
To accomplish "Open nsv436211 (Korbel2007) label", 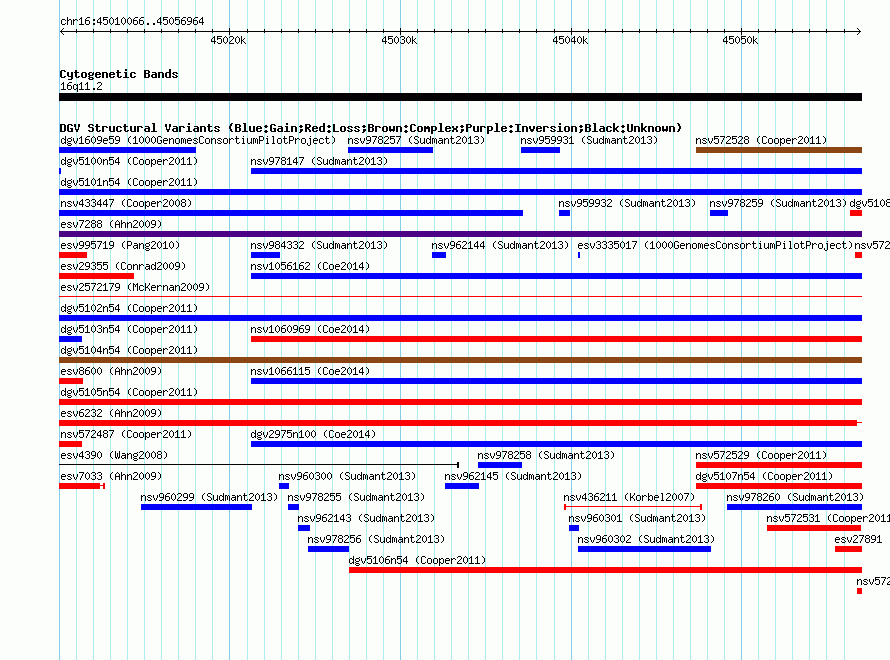I will (x=629, y=497).
